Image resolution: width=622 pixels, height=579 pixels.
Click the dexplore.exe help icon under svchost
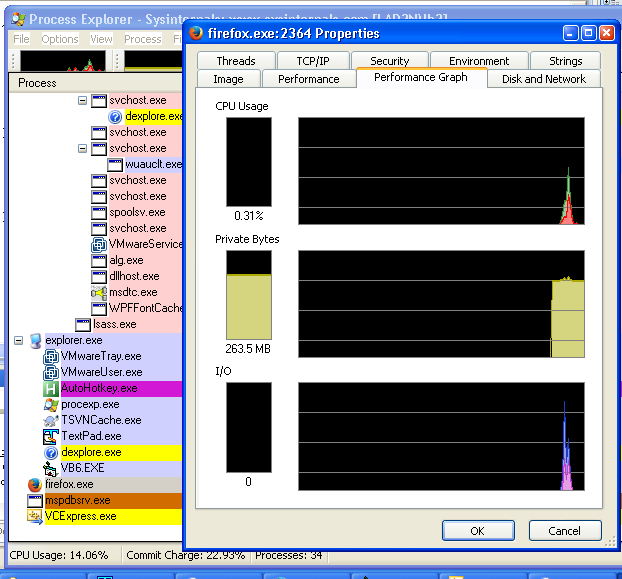coord(115,117)
